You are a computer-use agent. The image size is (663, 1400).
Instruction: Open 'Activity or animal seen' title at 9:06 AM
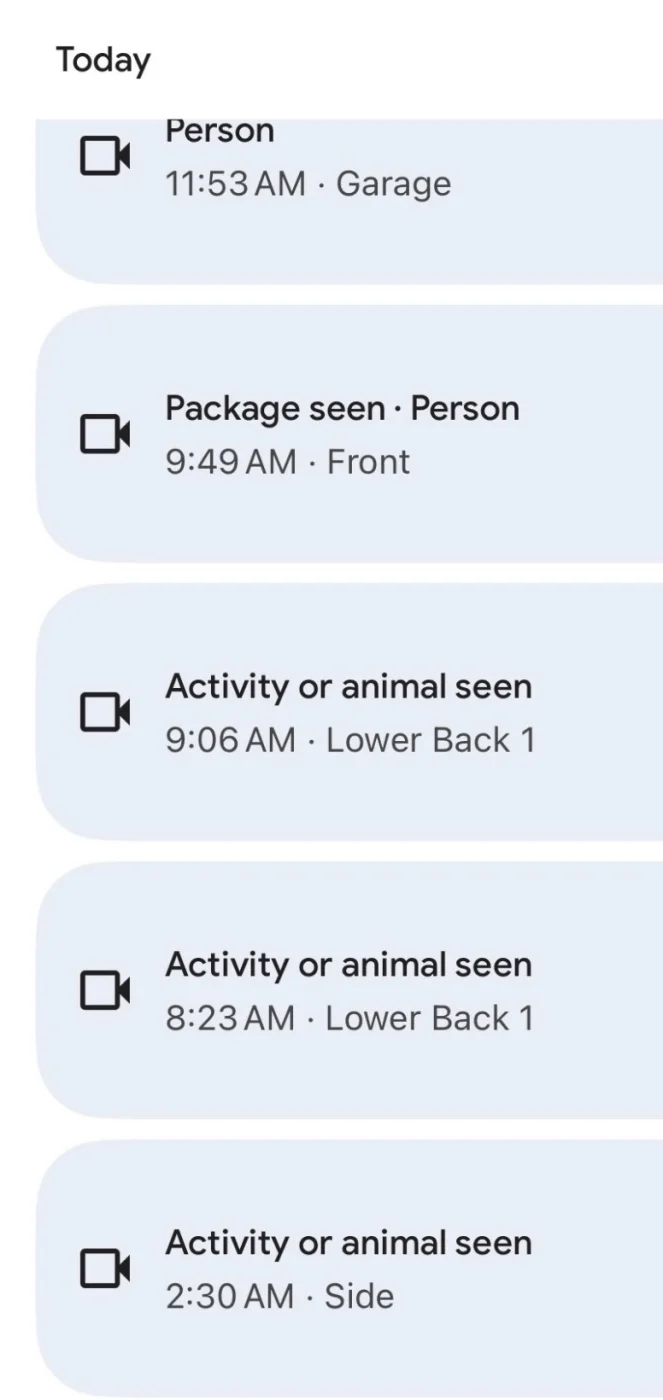point(348,687)
